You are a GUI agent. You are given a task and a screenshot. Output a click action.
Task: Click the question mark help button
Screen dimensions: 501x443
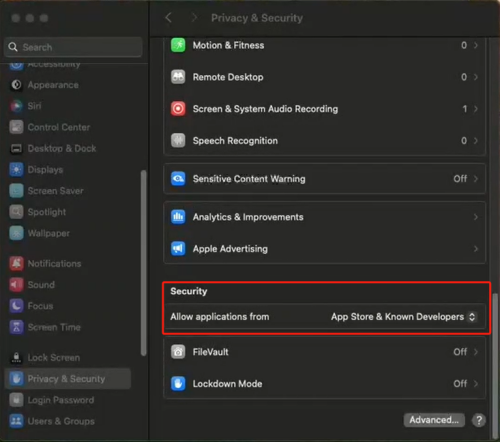point(479,420)
